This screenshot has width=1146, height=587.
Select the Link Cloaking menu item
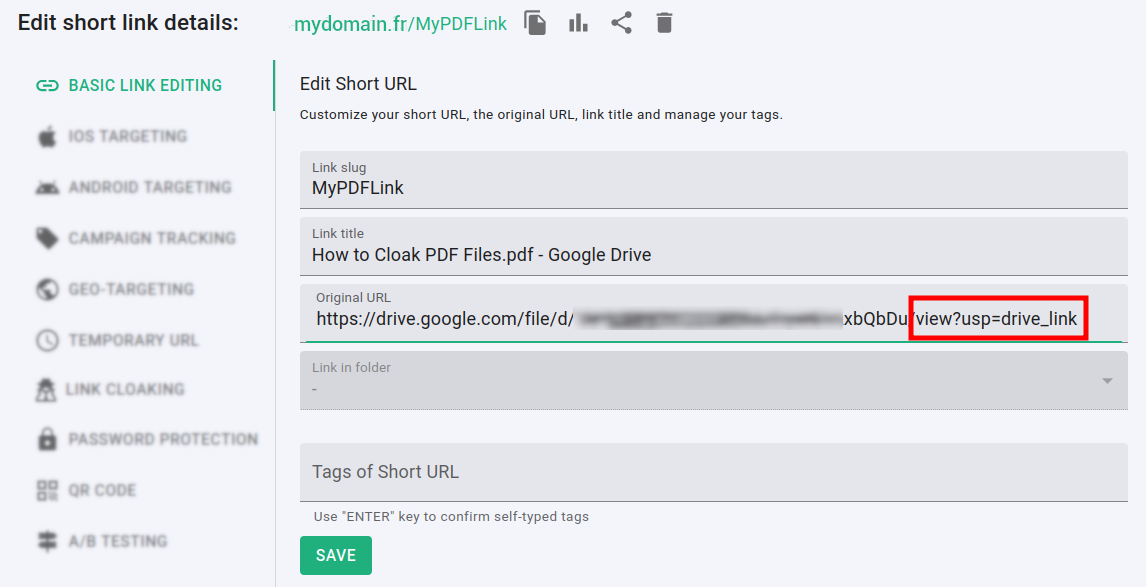point(125,389)
